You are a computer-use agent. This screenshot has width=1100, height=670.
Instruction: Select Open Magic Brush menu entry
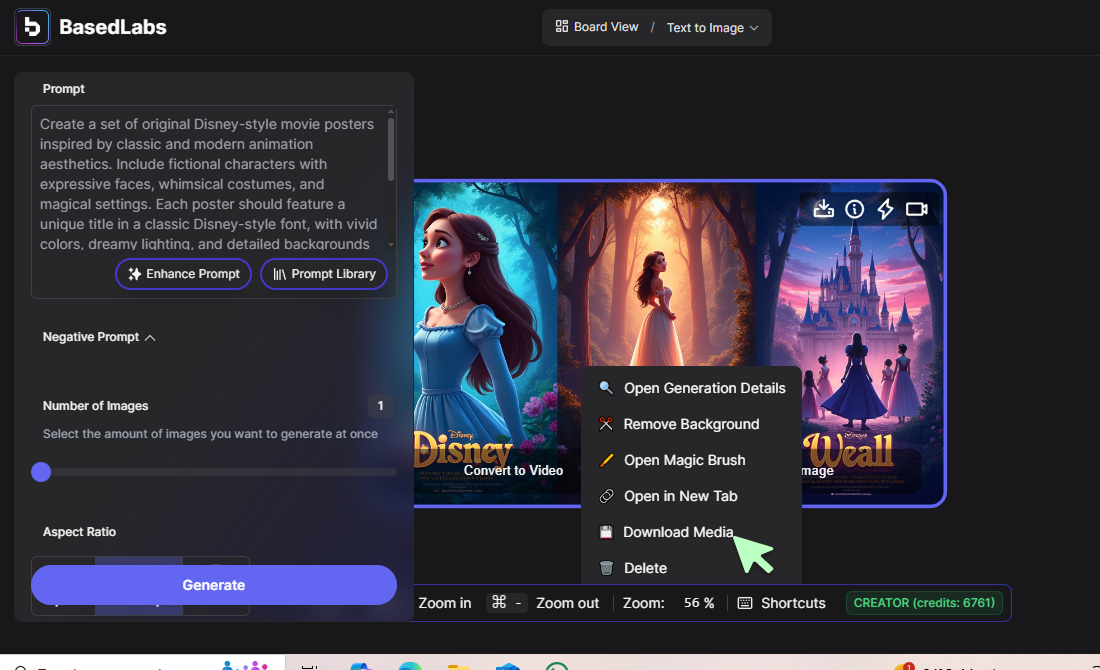coord(691,460)
